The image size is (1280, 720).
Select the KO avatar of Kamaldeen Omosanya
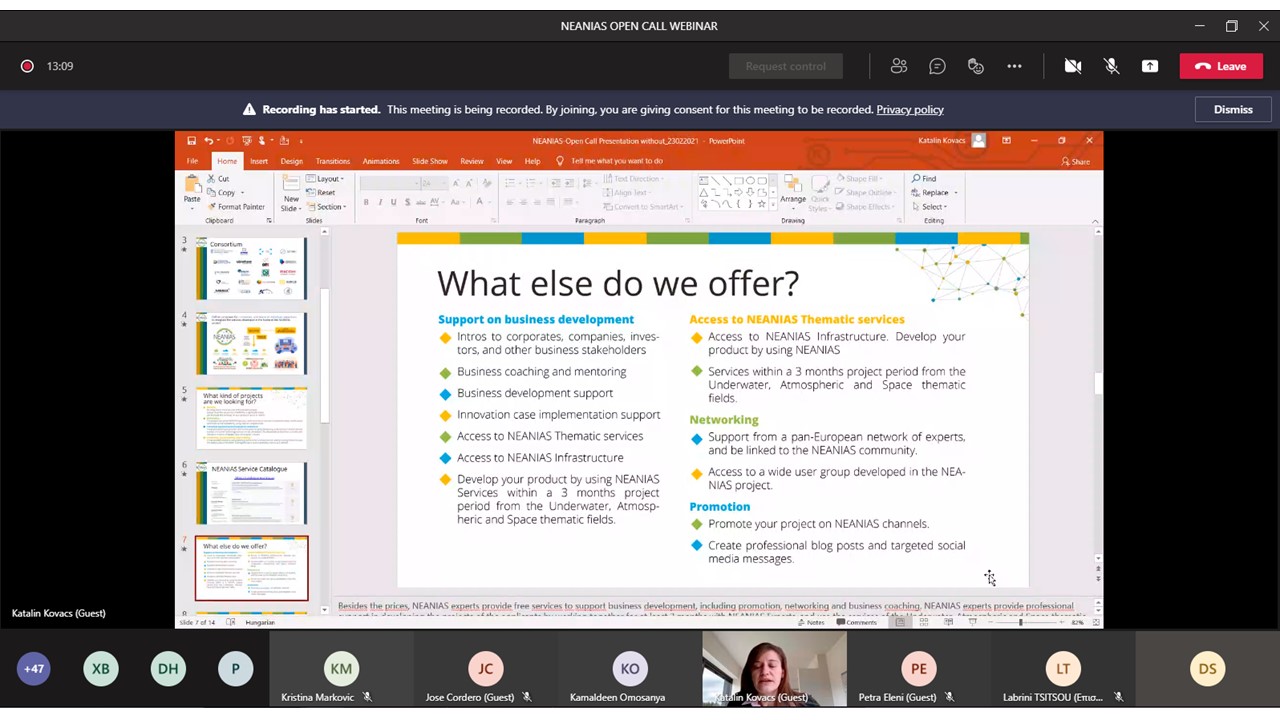(630, 669)
